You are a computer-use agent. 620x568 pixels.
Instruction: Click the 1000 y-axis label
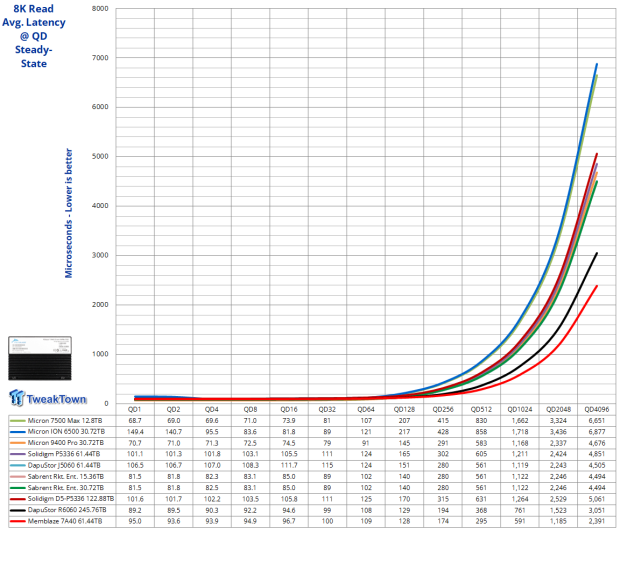[x=100, y=354]
